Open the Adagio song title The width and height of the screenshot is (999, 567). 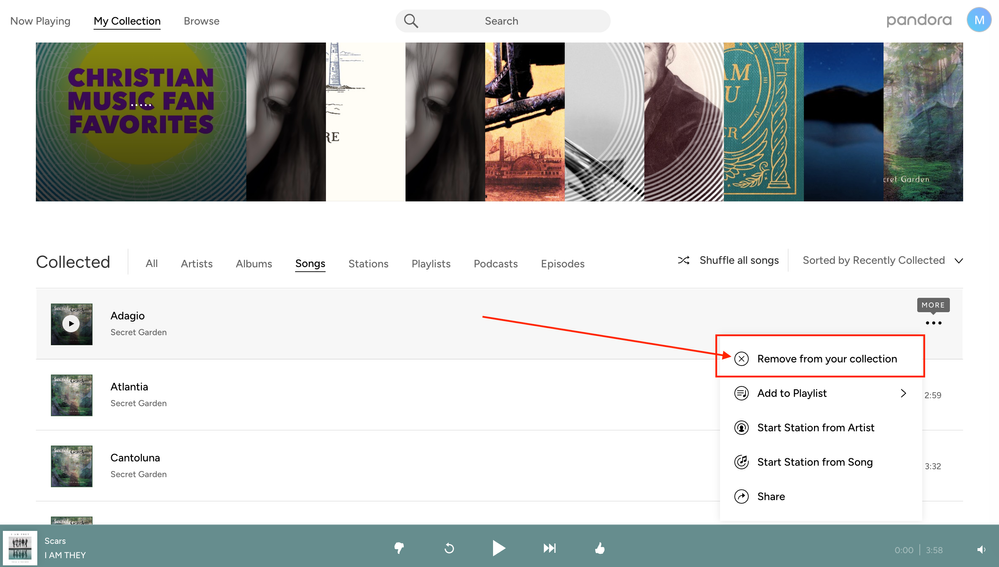[127, 315]
